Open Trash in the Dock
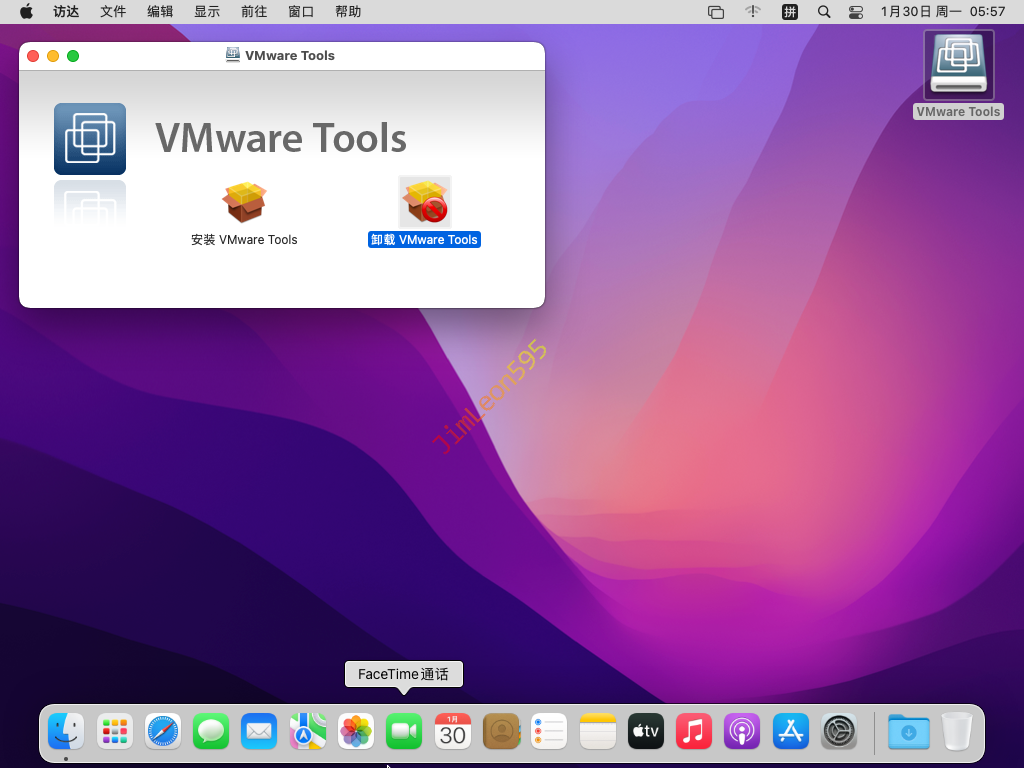The height and width of the screenshot is (768, 1024). (956, 732)
